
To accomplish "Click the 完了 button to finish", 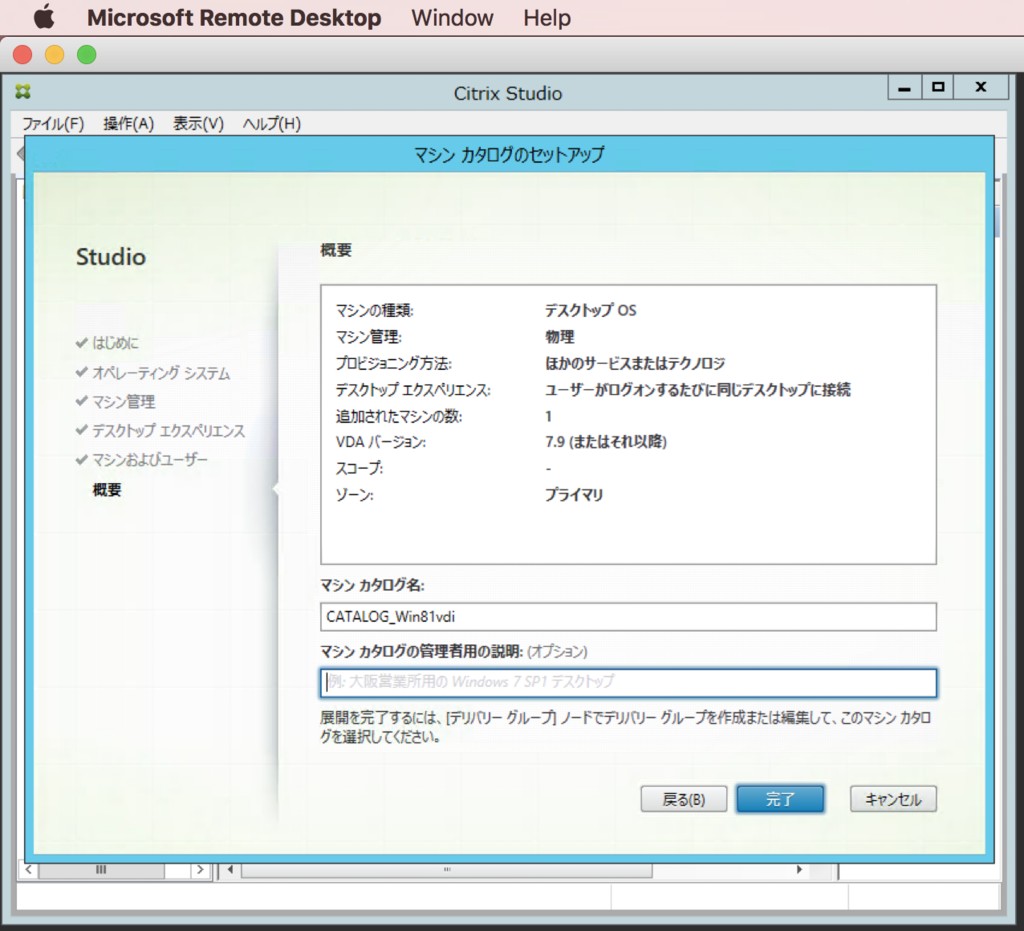I will 780,799.
